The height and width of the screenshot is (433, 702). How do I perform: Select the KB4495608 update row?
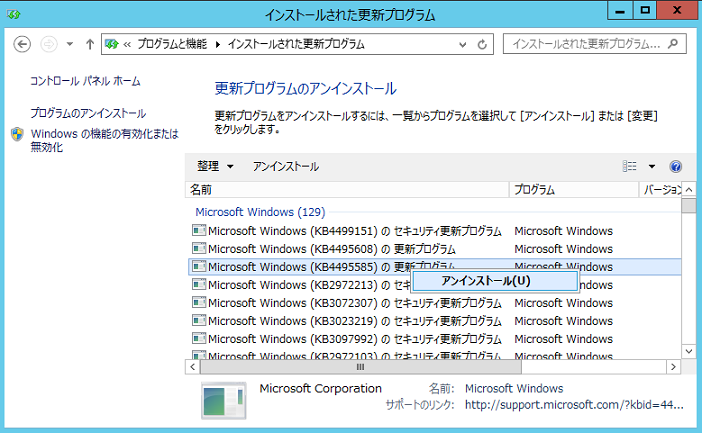coord(434,249)
